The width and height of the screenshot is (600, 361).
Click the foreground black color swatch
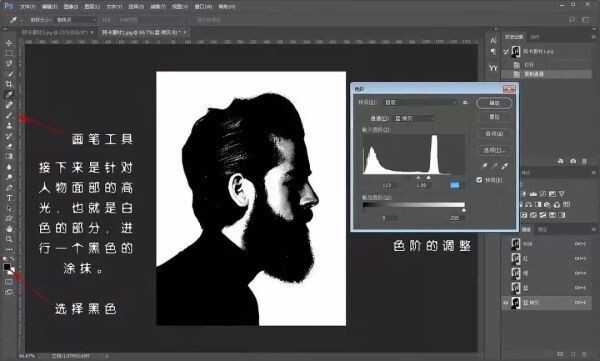[7, 266]
